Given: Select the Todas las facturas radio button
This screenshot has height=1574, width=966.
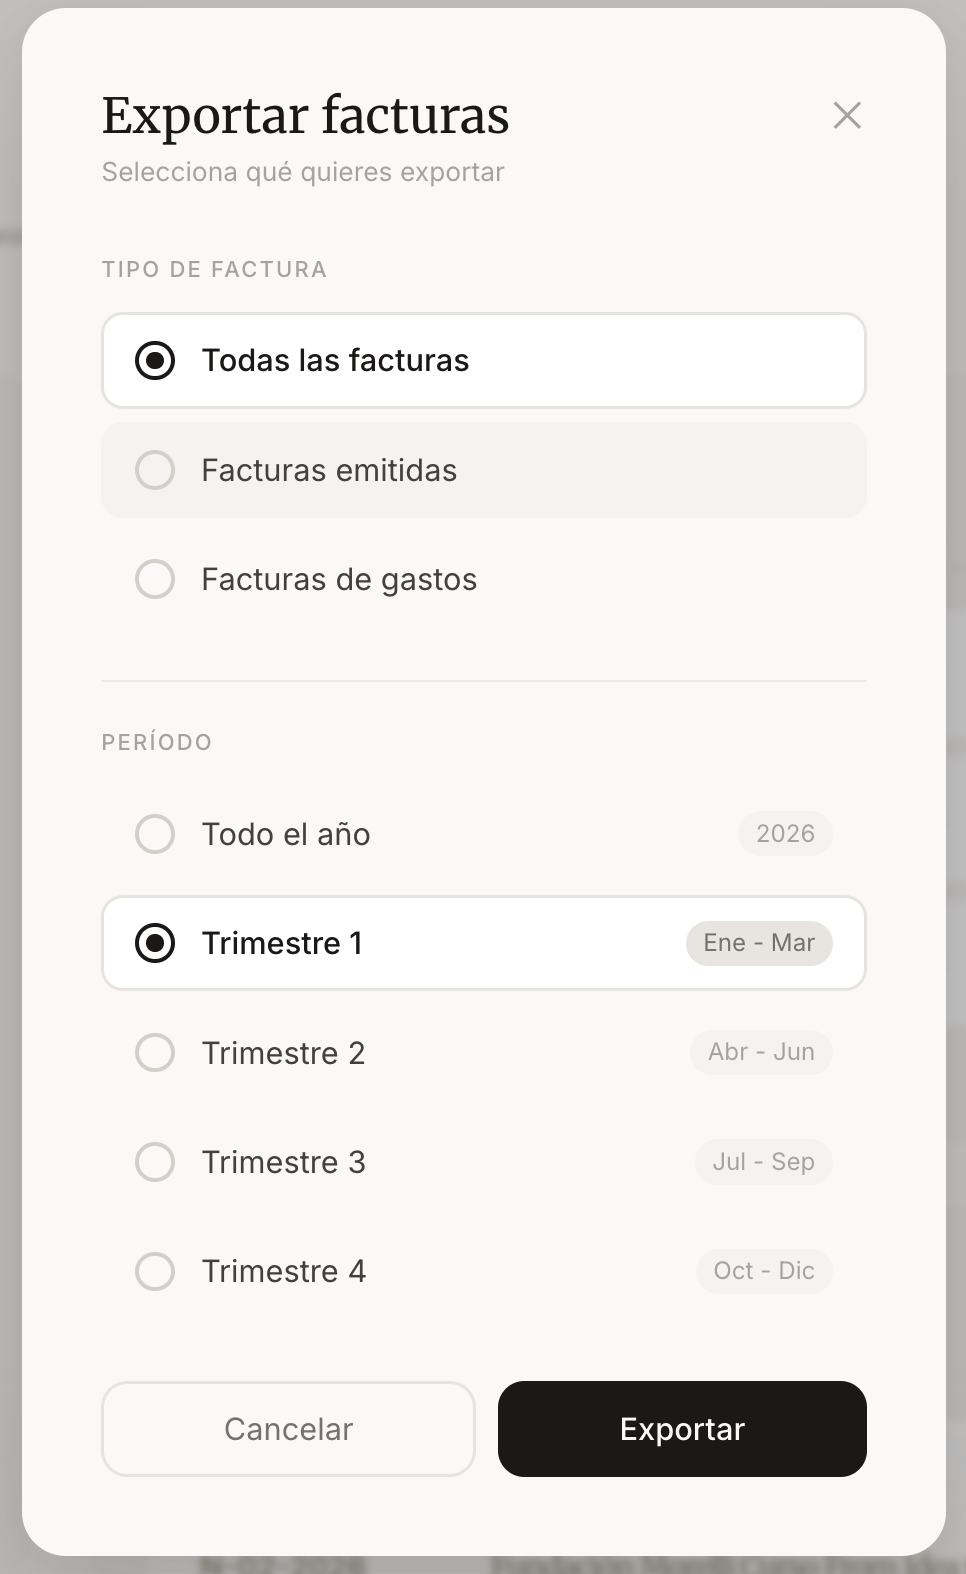Looking at the screenshot, I should point(155,361).
